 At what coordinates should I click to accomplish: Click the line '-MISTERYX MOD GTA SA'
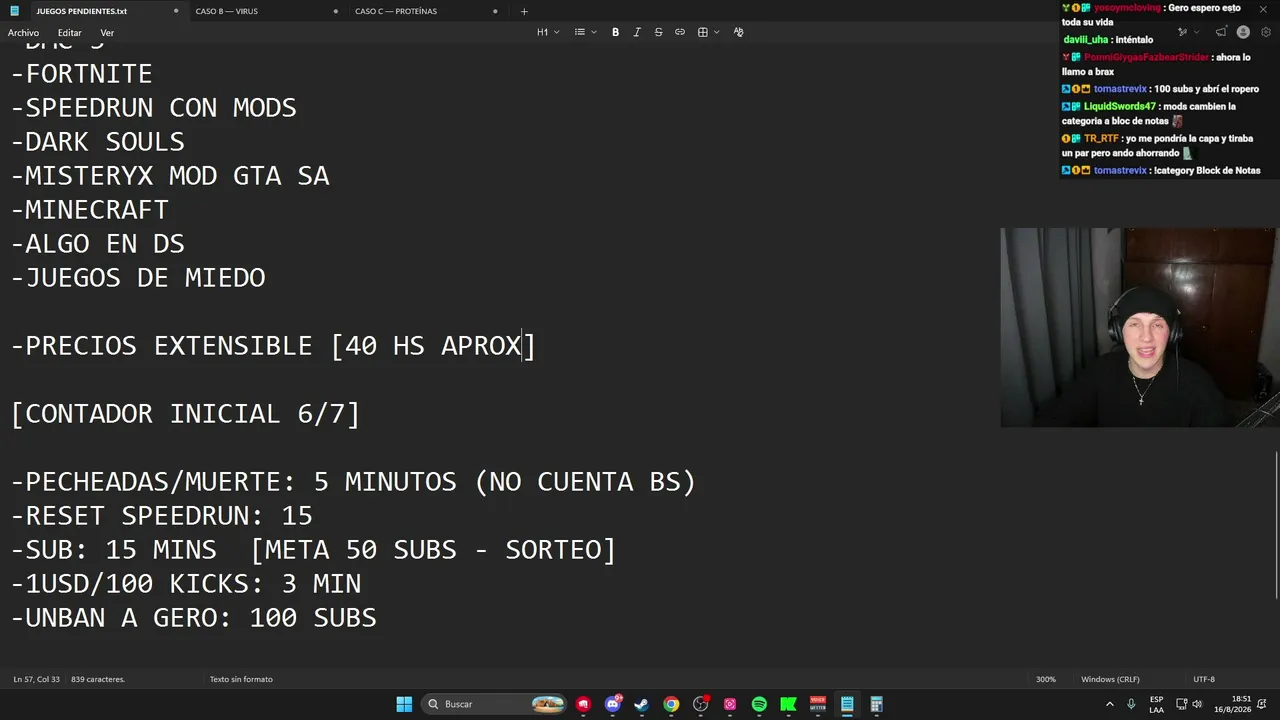[170, 176]
